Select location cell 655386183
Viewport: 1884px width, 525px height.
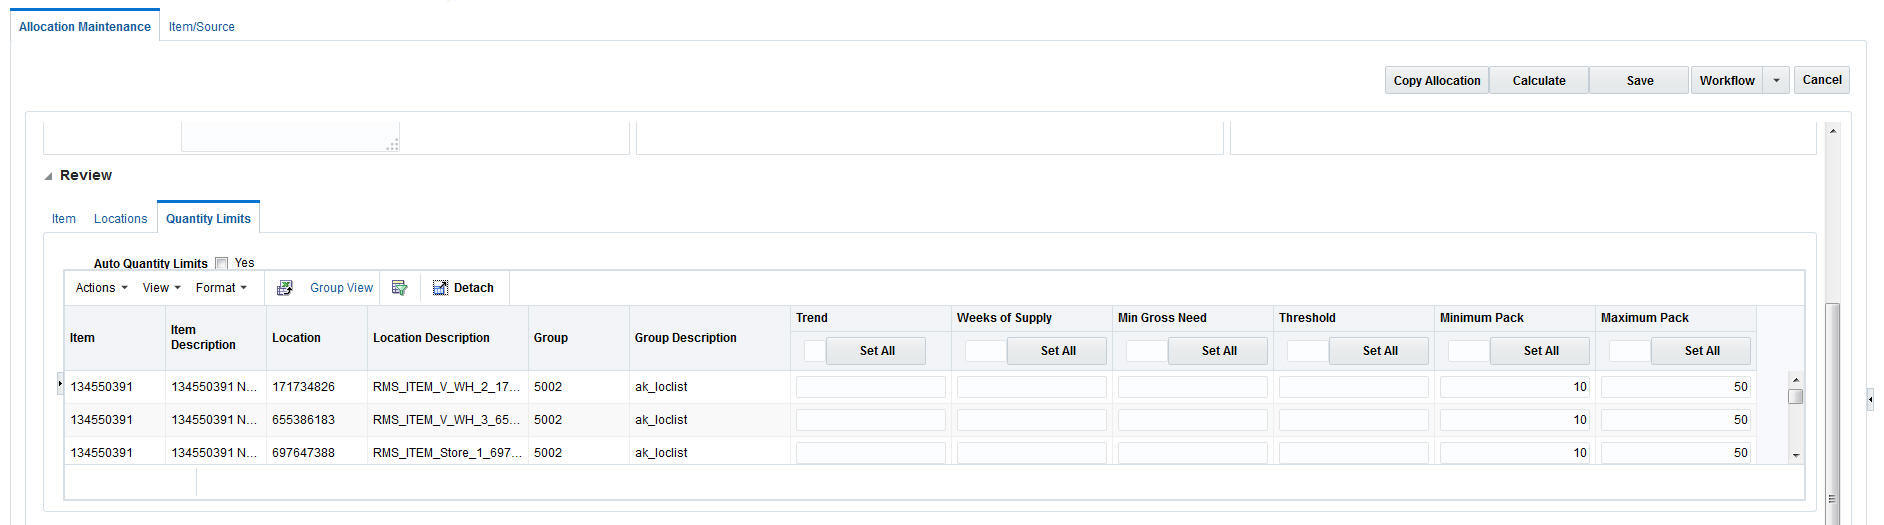pyautogui.click(x=317, y=420)
